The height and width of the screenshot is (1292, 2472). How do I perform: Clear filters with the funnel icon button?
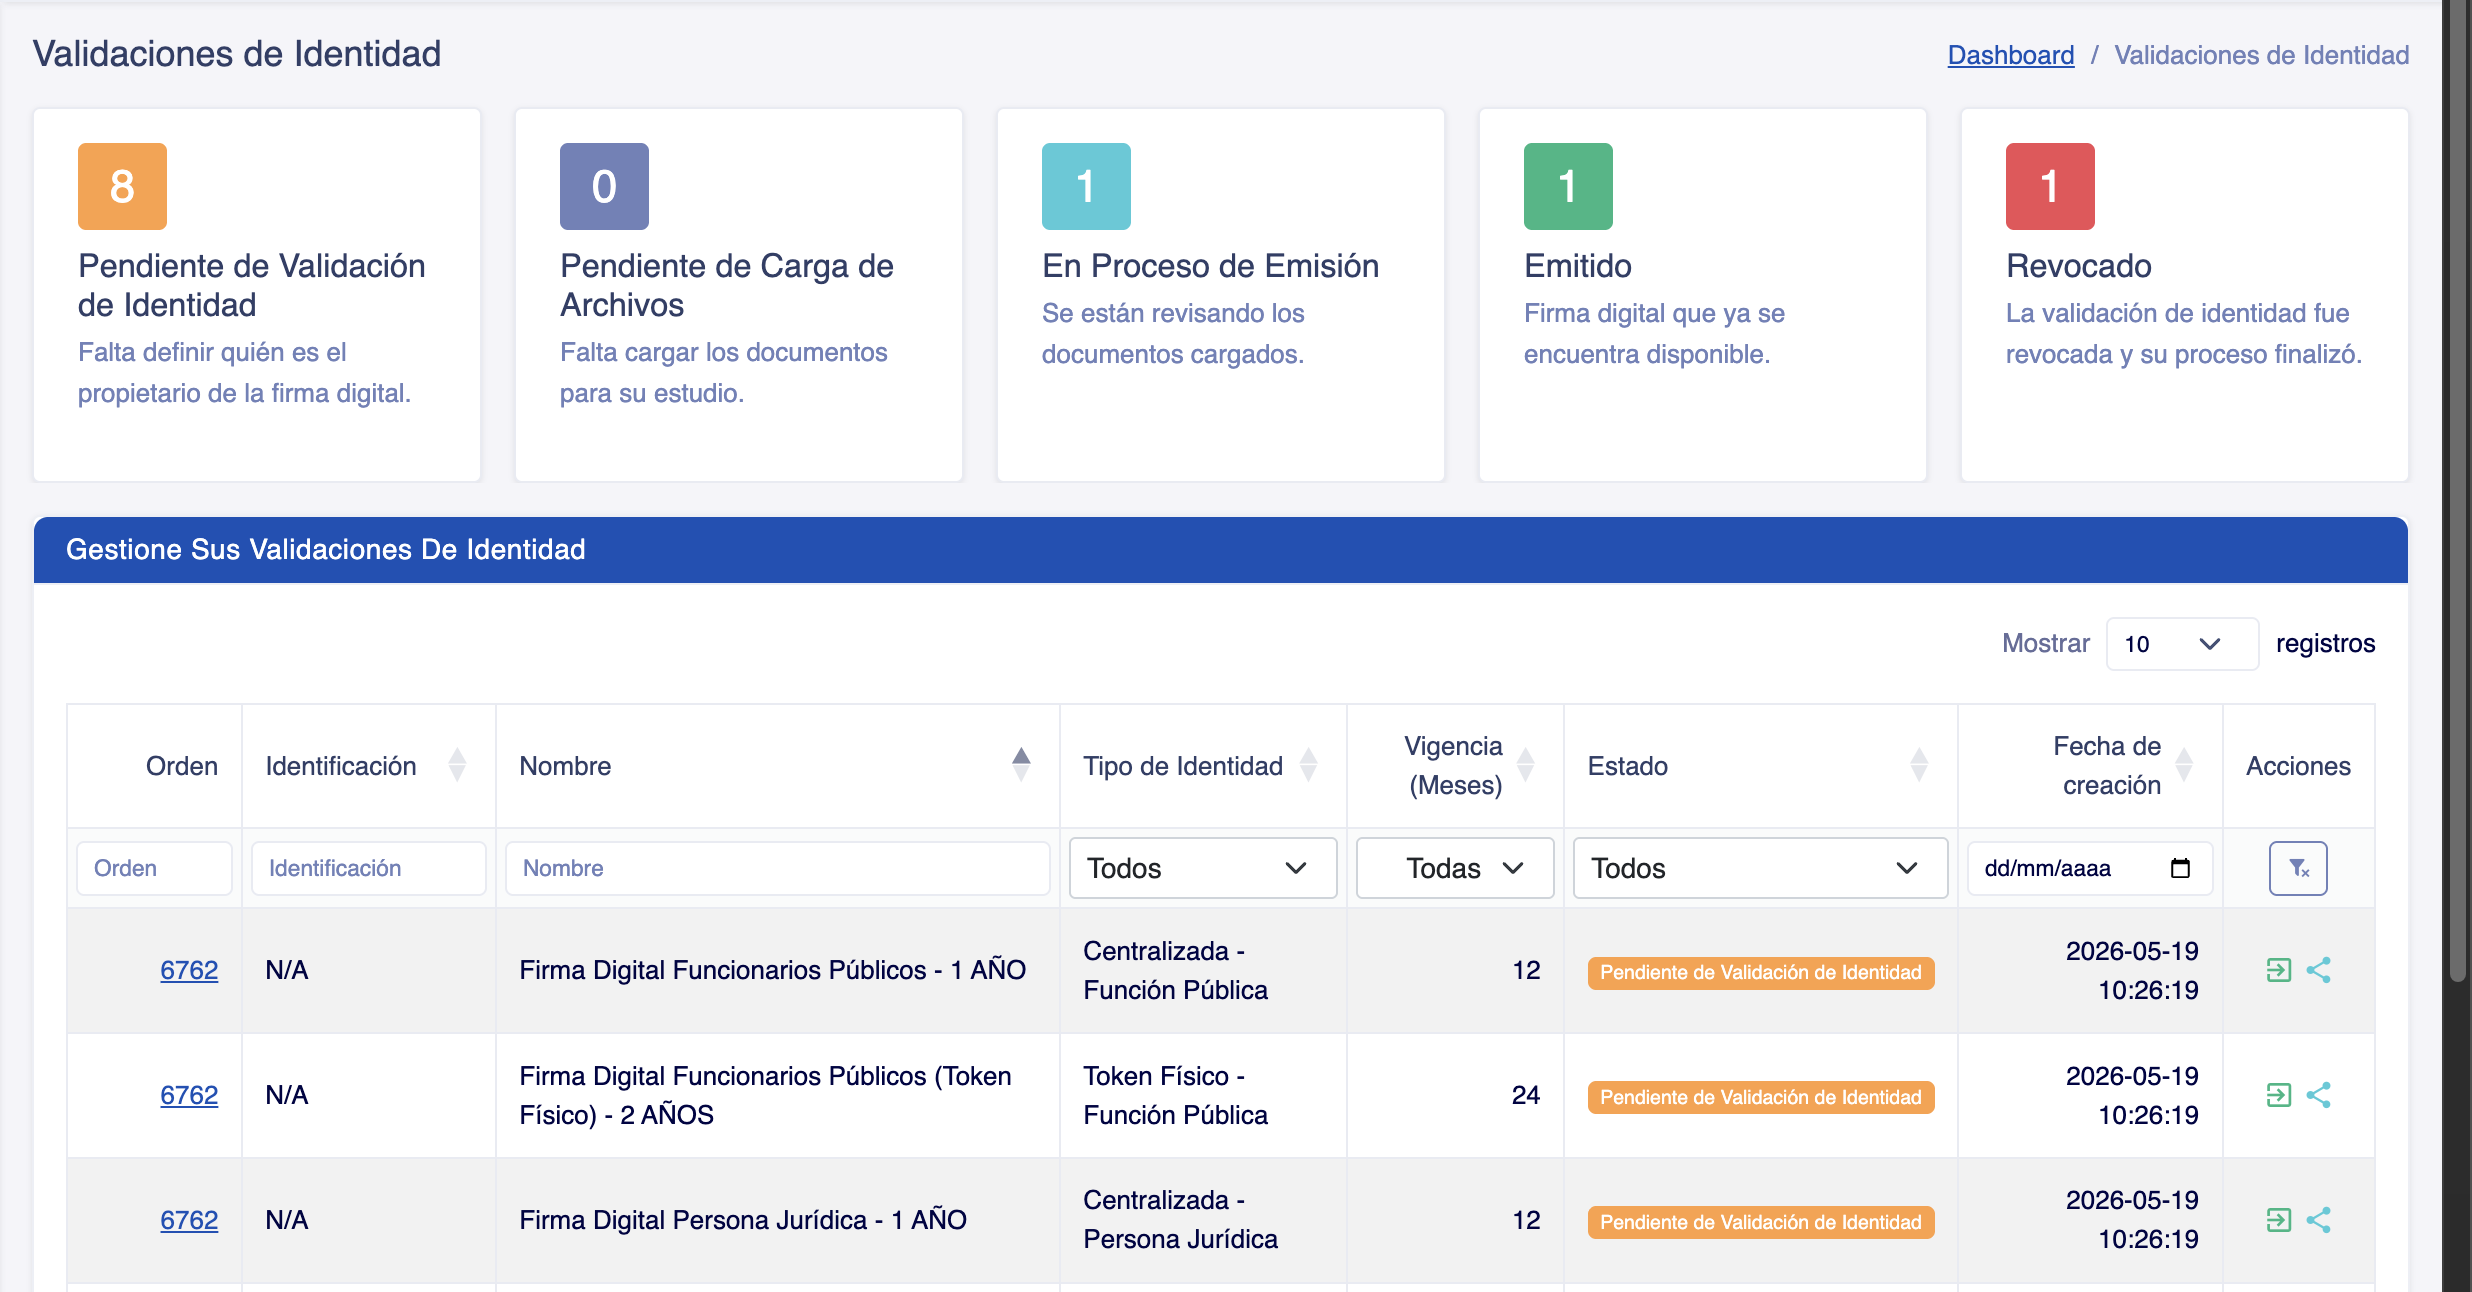2297,868
